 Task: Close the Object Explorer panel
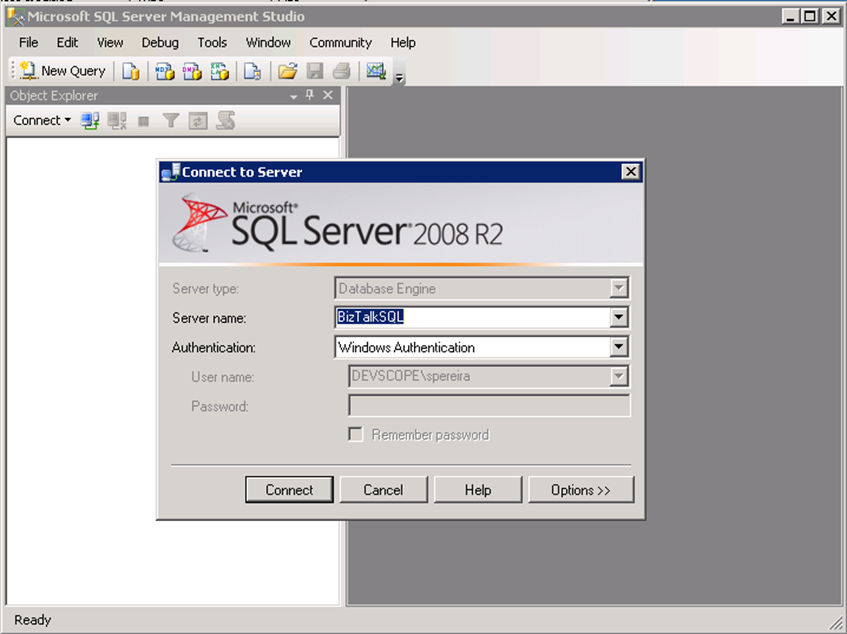pyautogui.click(x=328, y=95)
